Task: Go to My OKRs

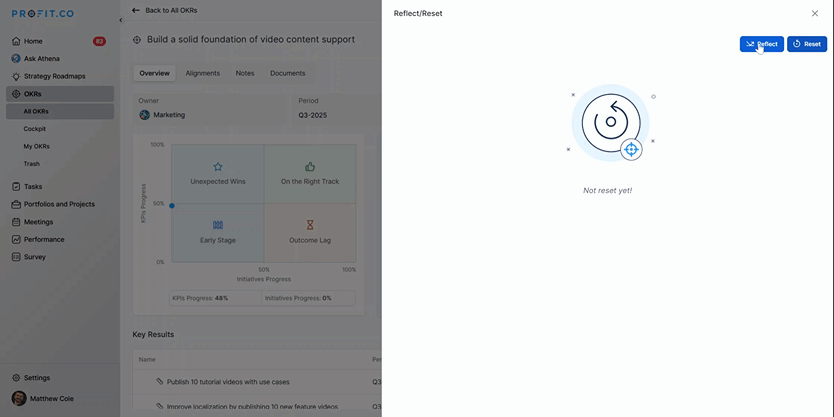Action: 36,146
